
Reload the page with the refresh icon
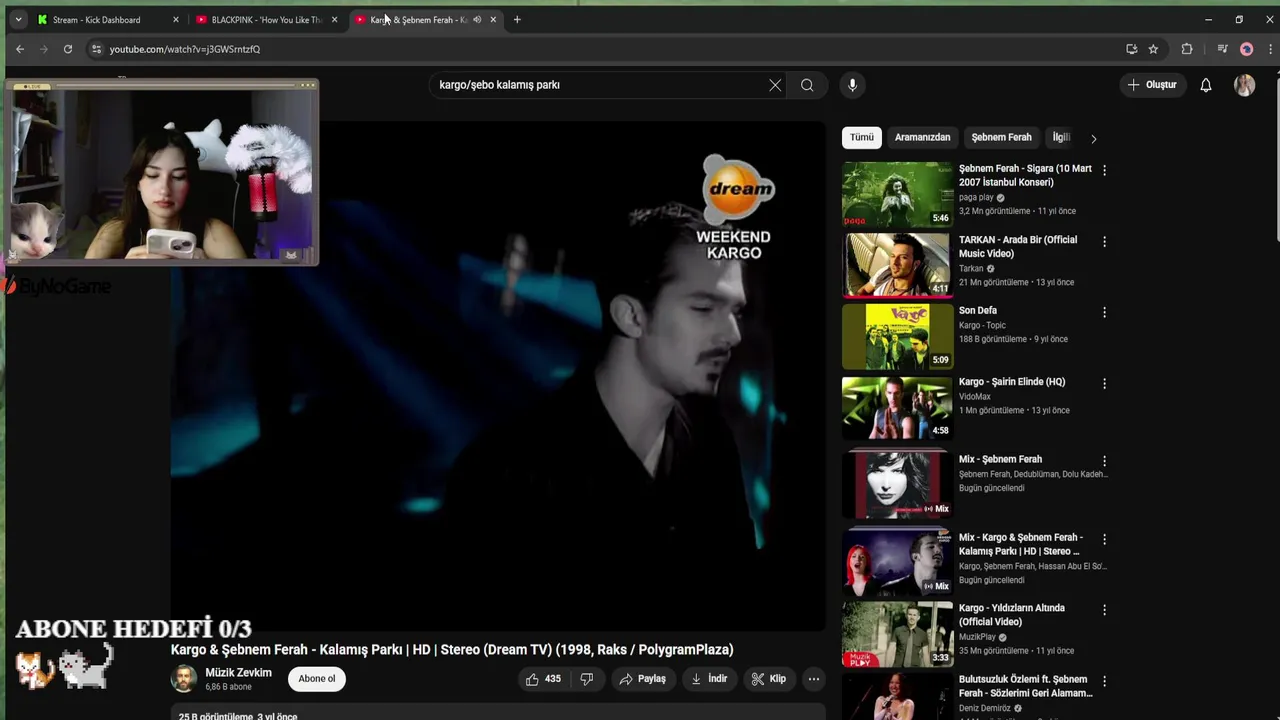(68, 49)
